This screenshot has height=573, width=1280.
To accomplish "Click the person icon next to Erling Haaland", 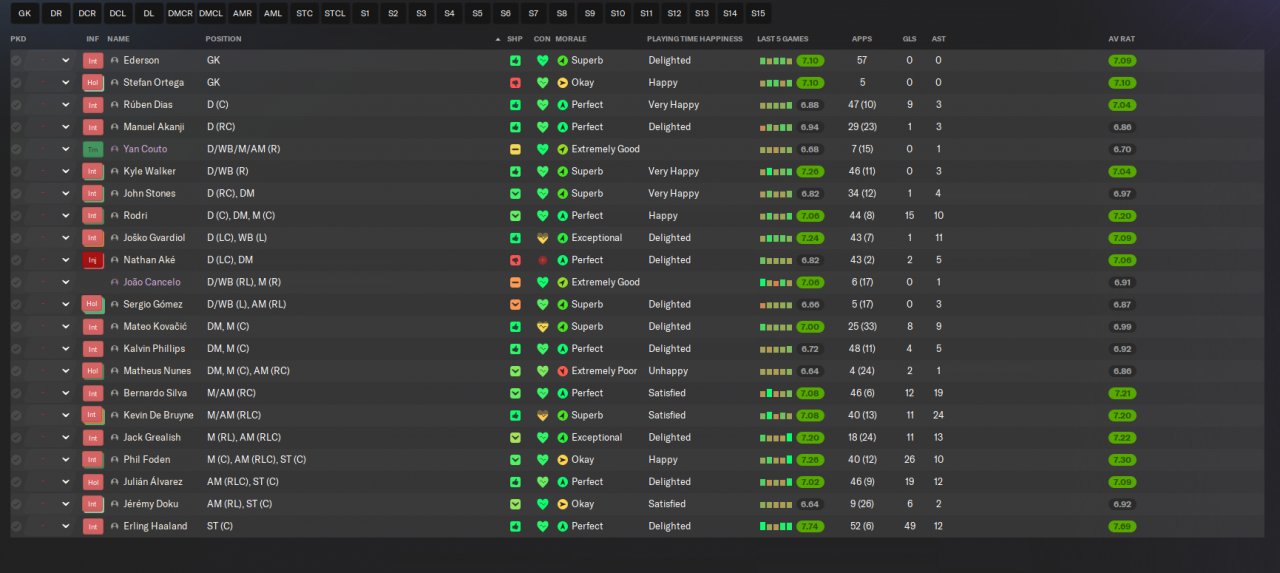I will pyautogui.click(x=115, y=526).
